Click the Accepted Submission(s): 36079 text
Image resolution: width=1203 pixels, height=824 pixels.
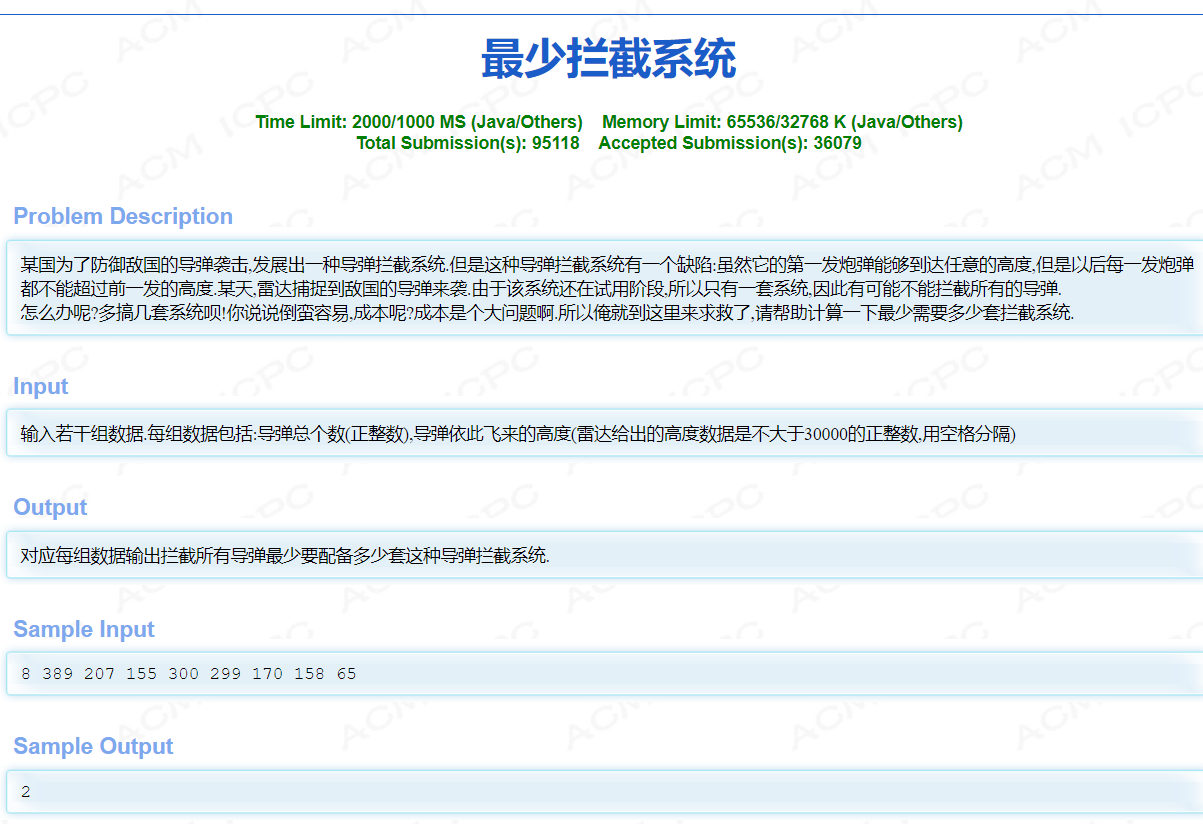730,143
